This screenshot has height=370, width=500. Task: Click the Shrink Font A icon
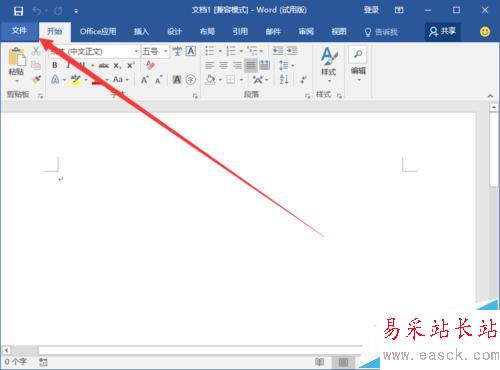tap(158, 80)
